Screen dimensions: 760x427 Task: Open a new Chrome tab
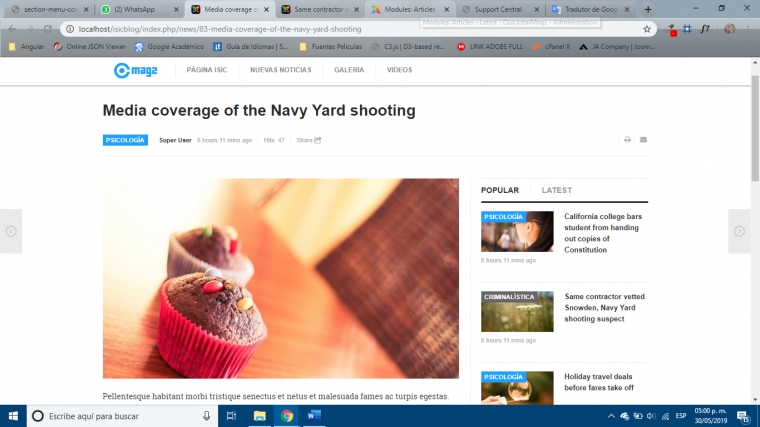pyautogui.click(x=648, y=9)
